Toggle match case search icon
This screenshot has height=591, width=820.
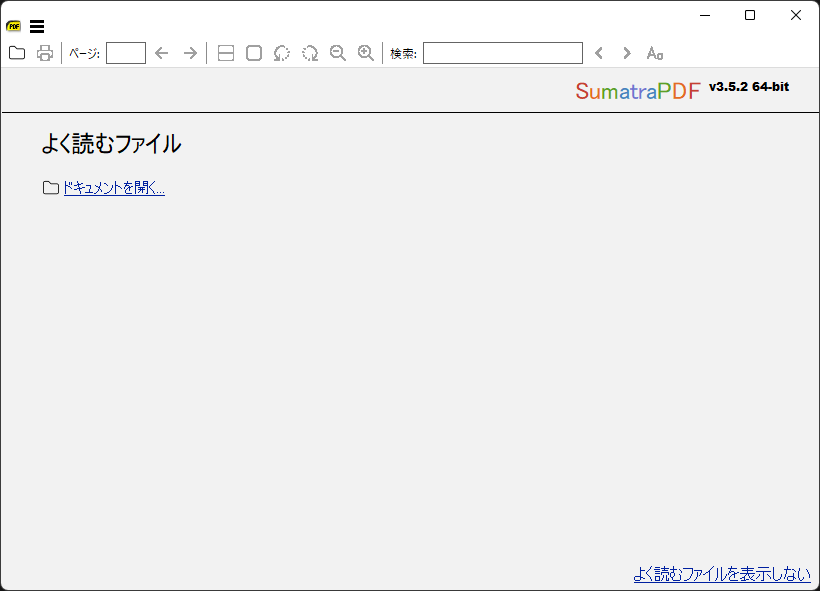point(655,53)
